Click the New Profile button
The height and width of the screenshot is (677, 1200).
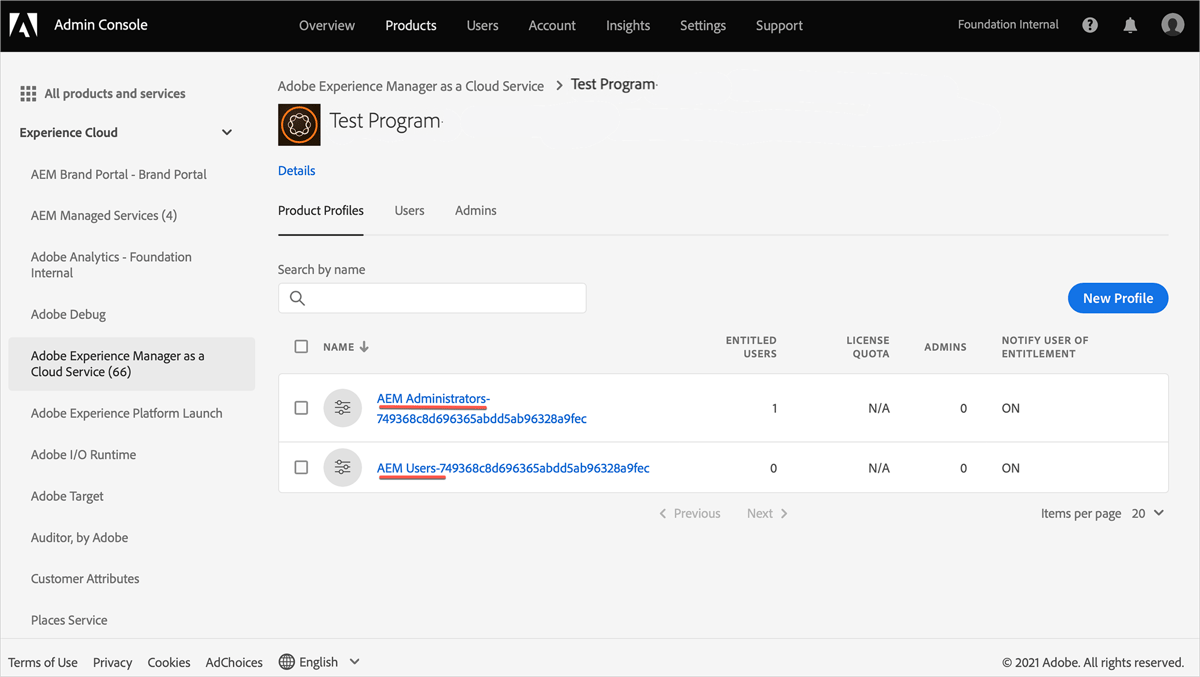(1118, 297)
